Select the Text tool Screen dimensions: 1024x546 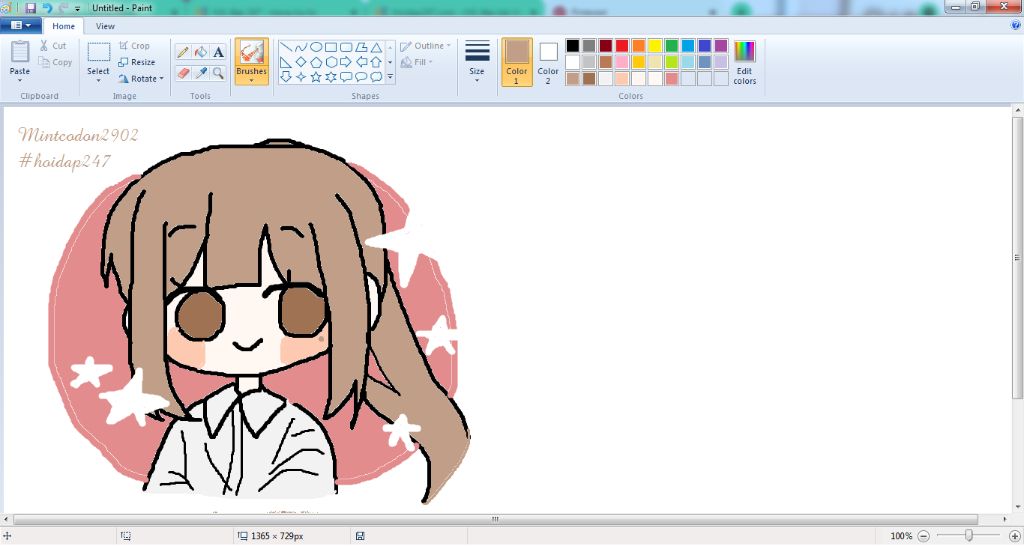(x=219, y=52)
